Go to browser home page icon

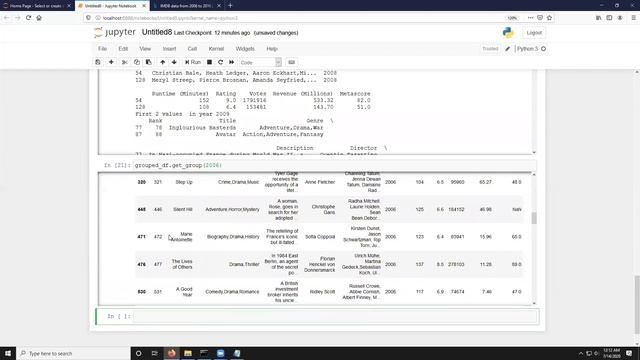click(39, 18)
